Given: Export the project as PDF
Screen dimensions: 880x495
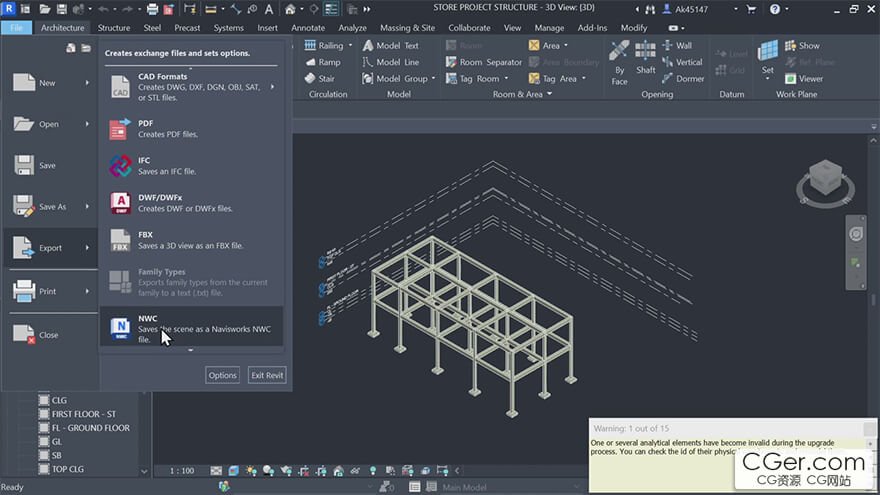Looking at the screenshot, I should tap(192, 129).
